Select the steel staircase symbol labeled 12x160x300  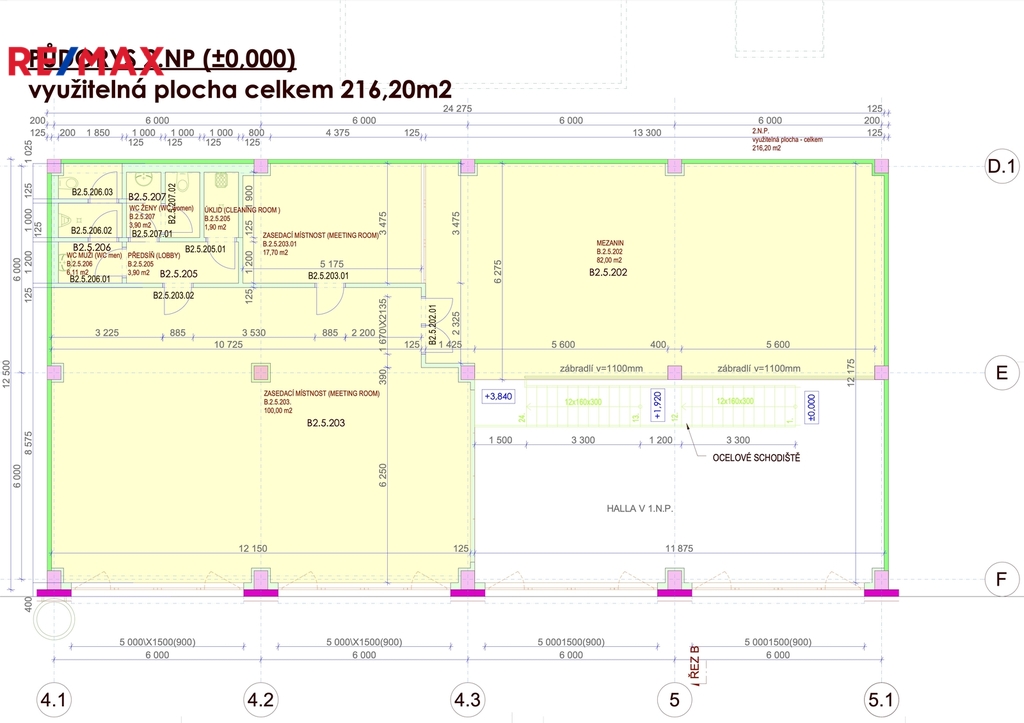click(x=582, y=403)
